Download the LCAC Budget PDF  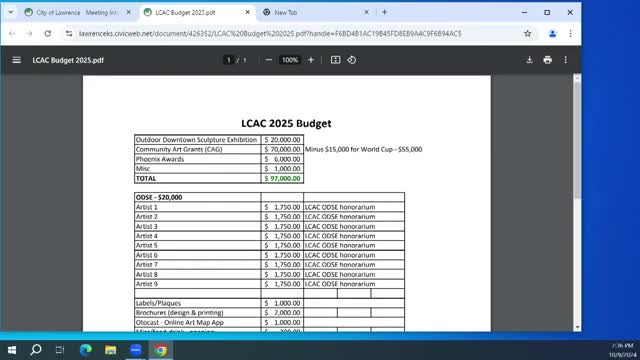click(x=529, y=60)
